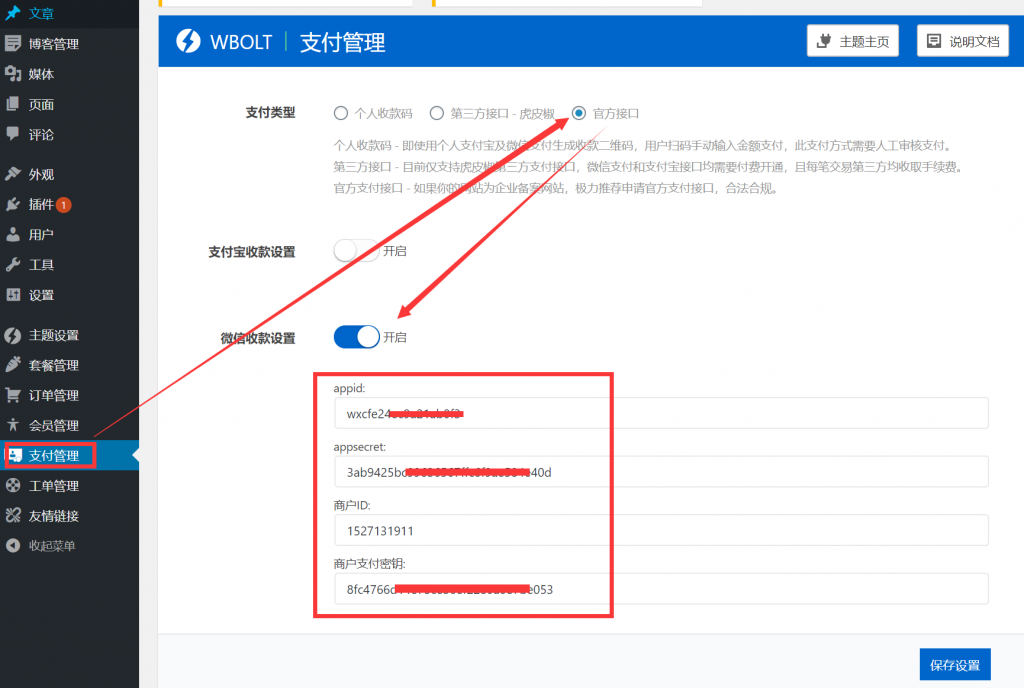Image resolution: width=1024 pixels, height=688 pixels.
Task: Open 博客管理 menu item
Action: (x=54, y=44)
